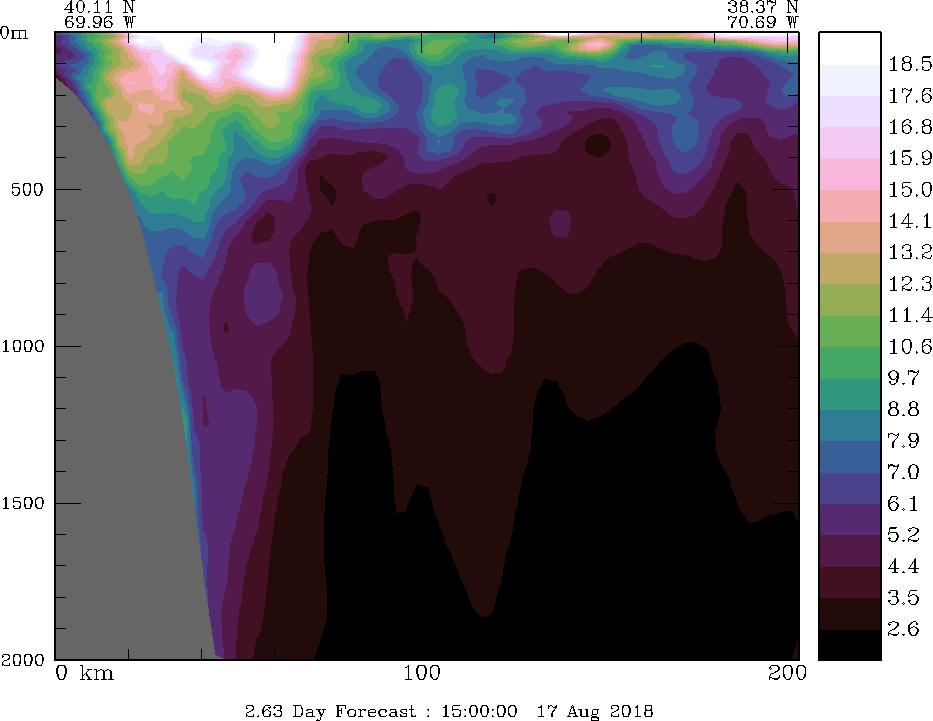Click the colorbar label 13.2
Screen dimensions: 933x721
[910, 252]
